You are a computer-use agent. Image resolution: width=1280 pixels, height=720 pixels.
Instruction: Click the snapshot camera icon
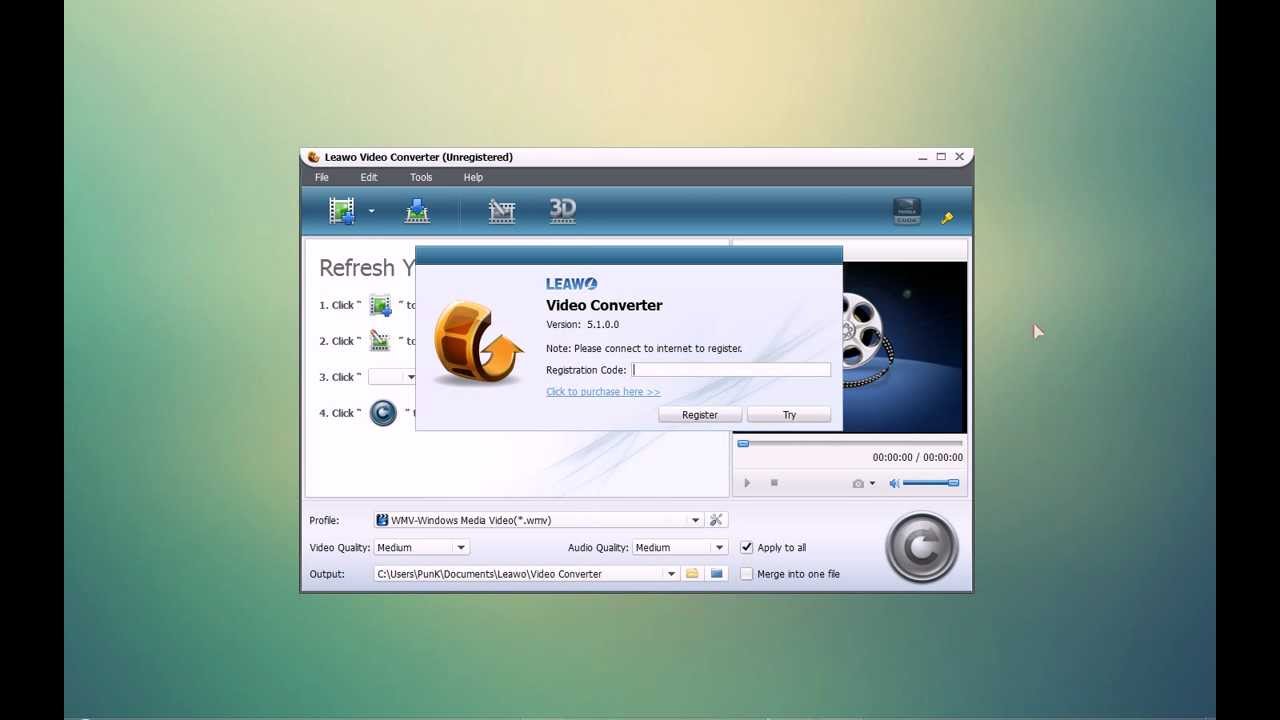pos(858,484)
